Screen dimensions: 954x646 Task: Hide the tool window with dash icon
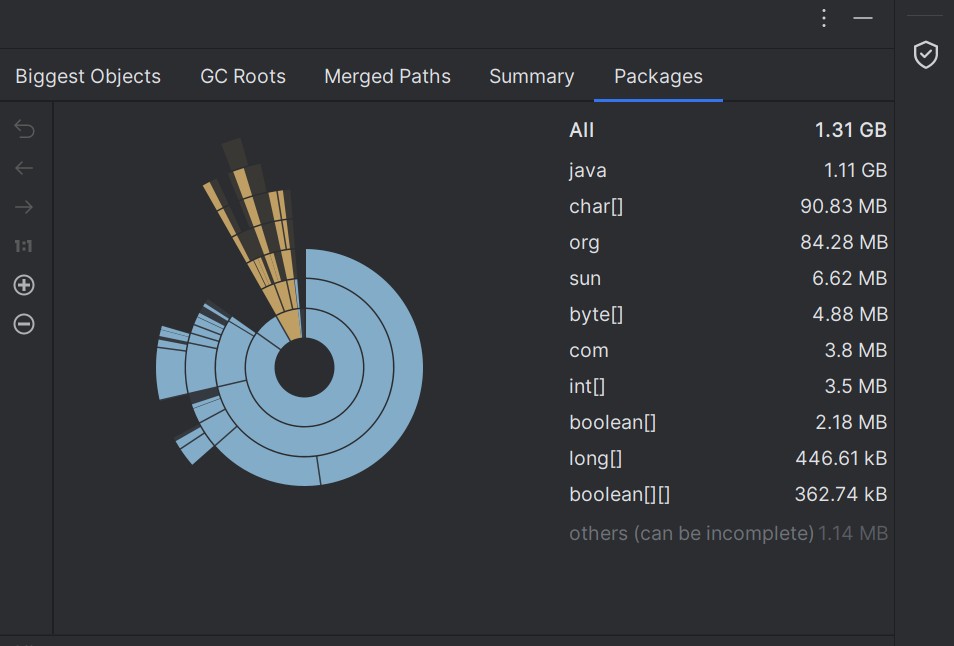click(x=863, y=18)
